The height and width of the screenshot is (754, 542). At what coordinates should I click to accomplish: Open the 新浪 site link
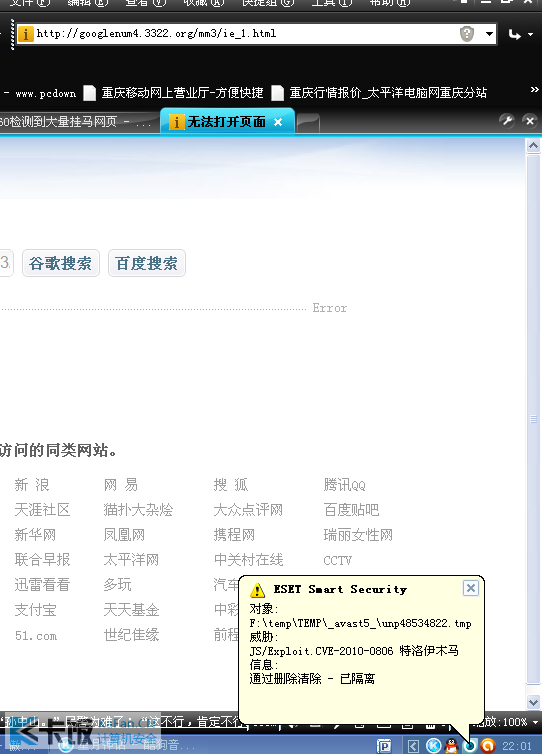(x=32, y=485)
